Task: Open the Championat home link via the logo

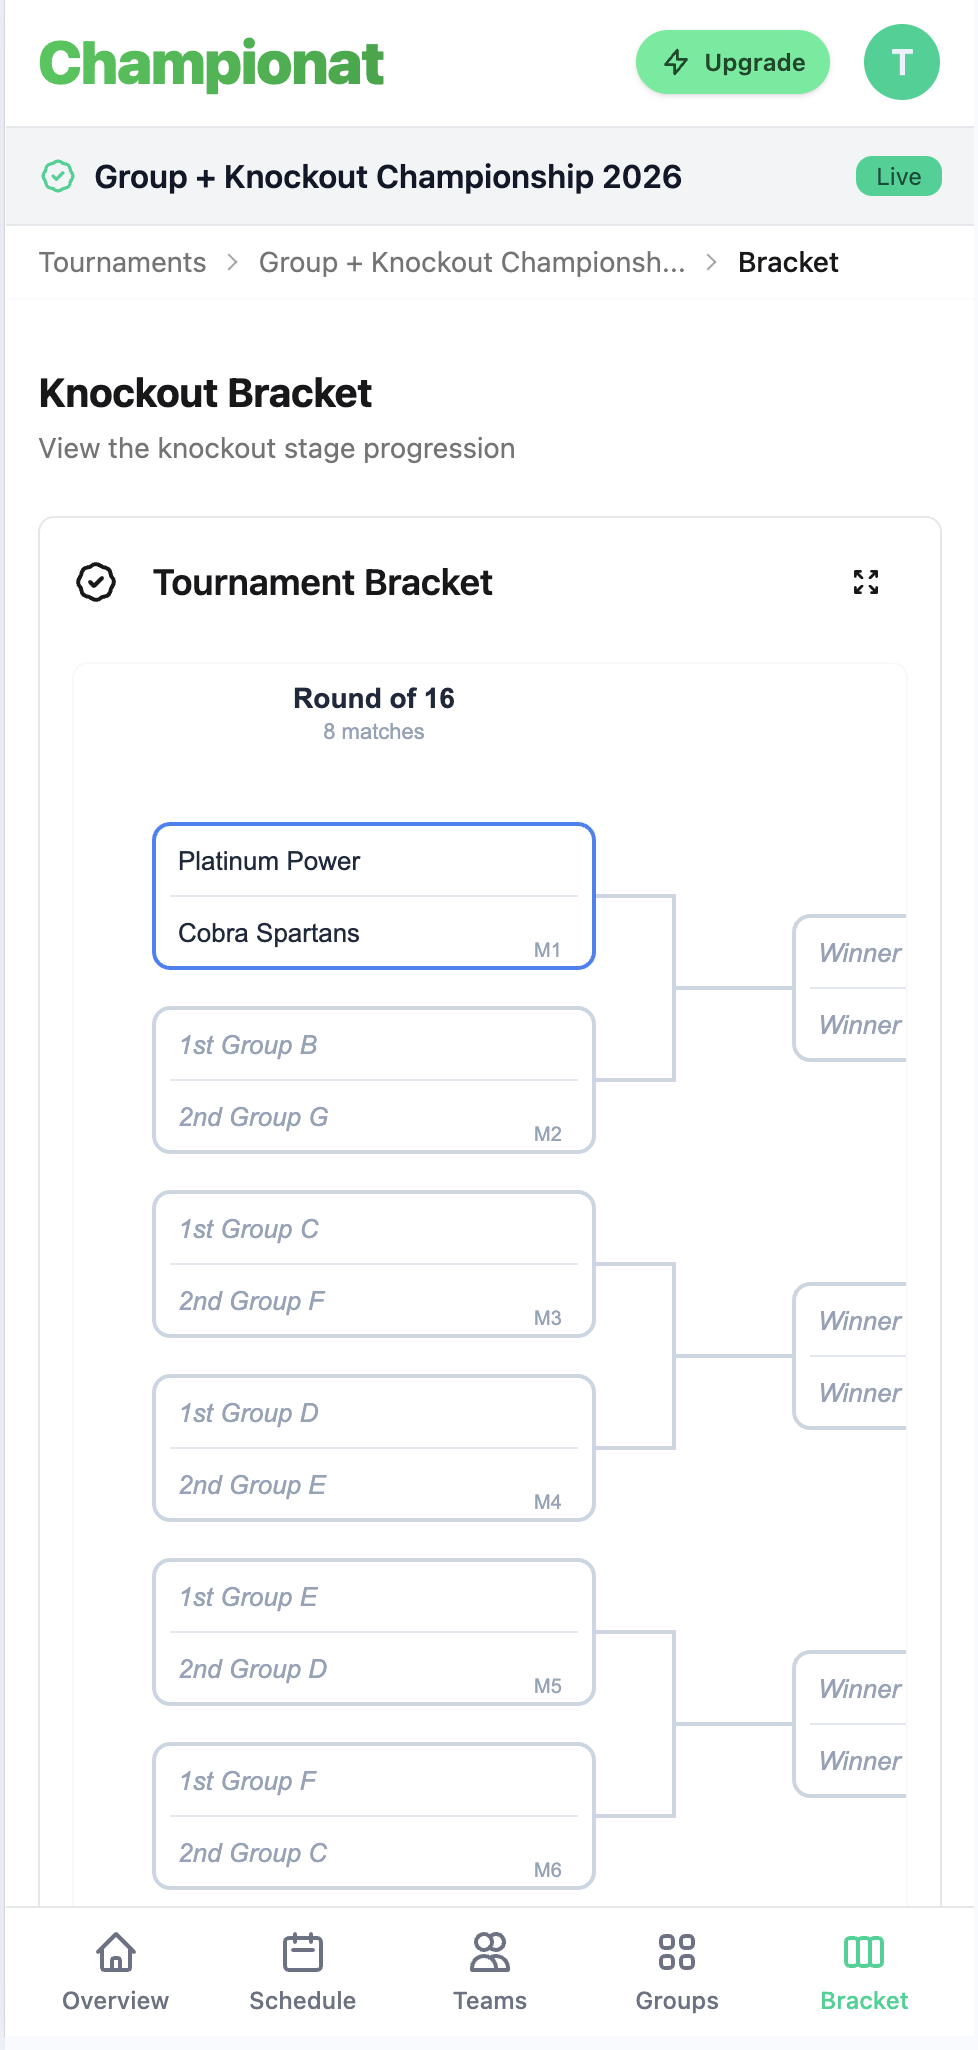Action: tap(211, 62)
